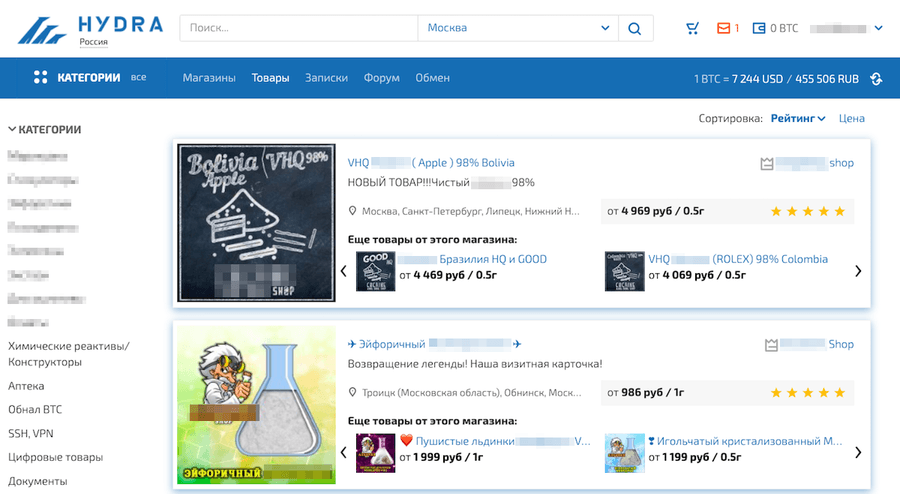Click the 'от 4 069 руб / 0.5г' price
The height and width of the screenshot is (494, 900).
pos(697,275)
